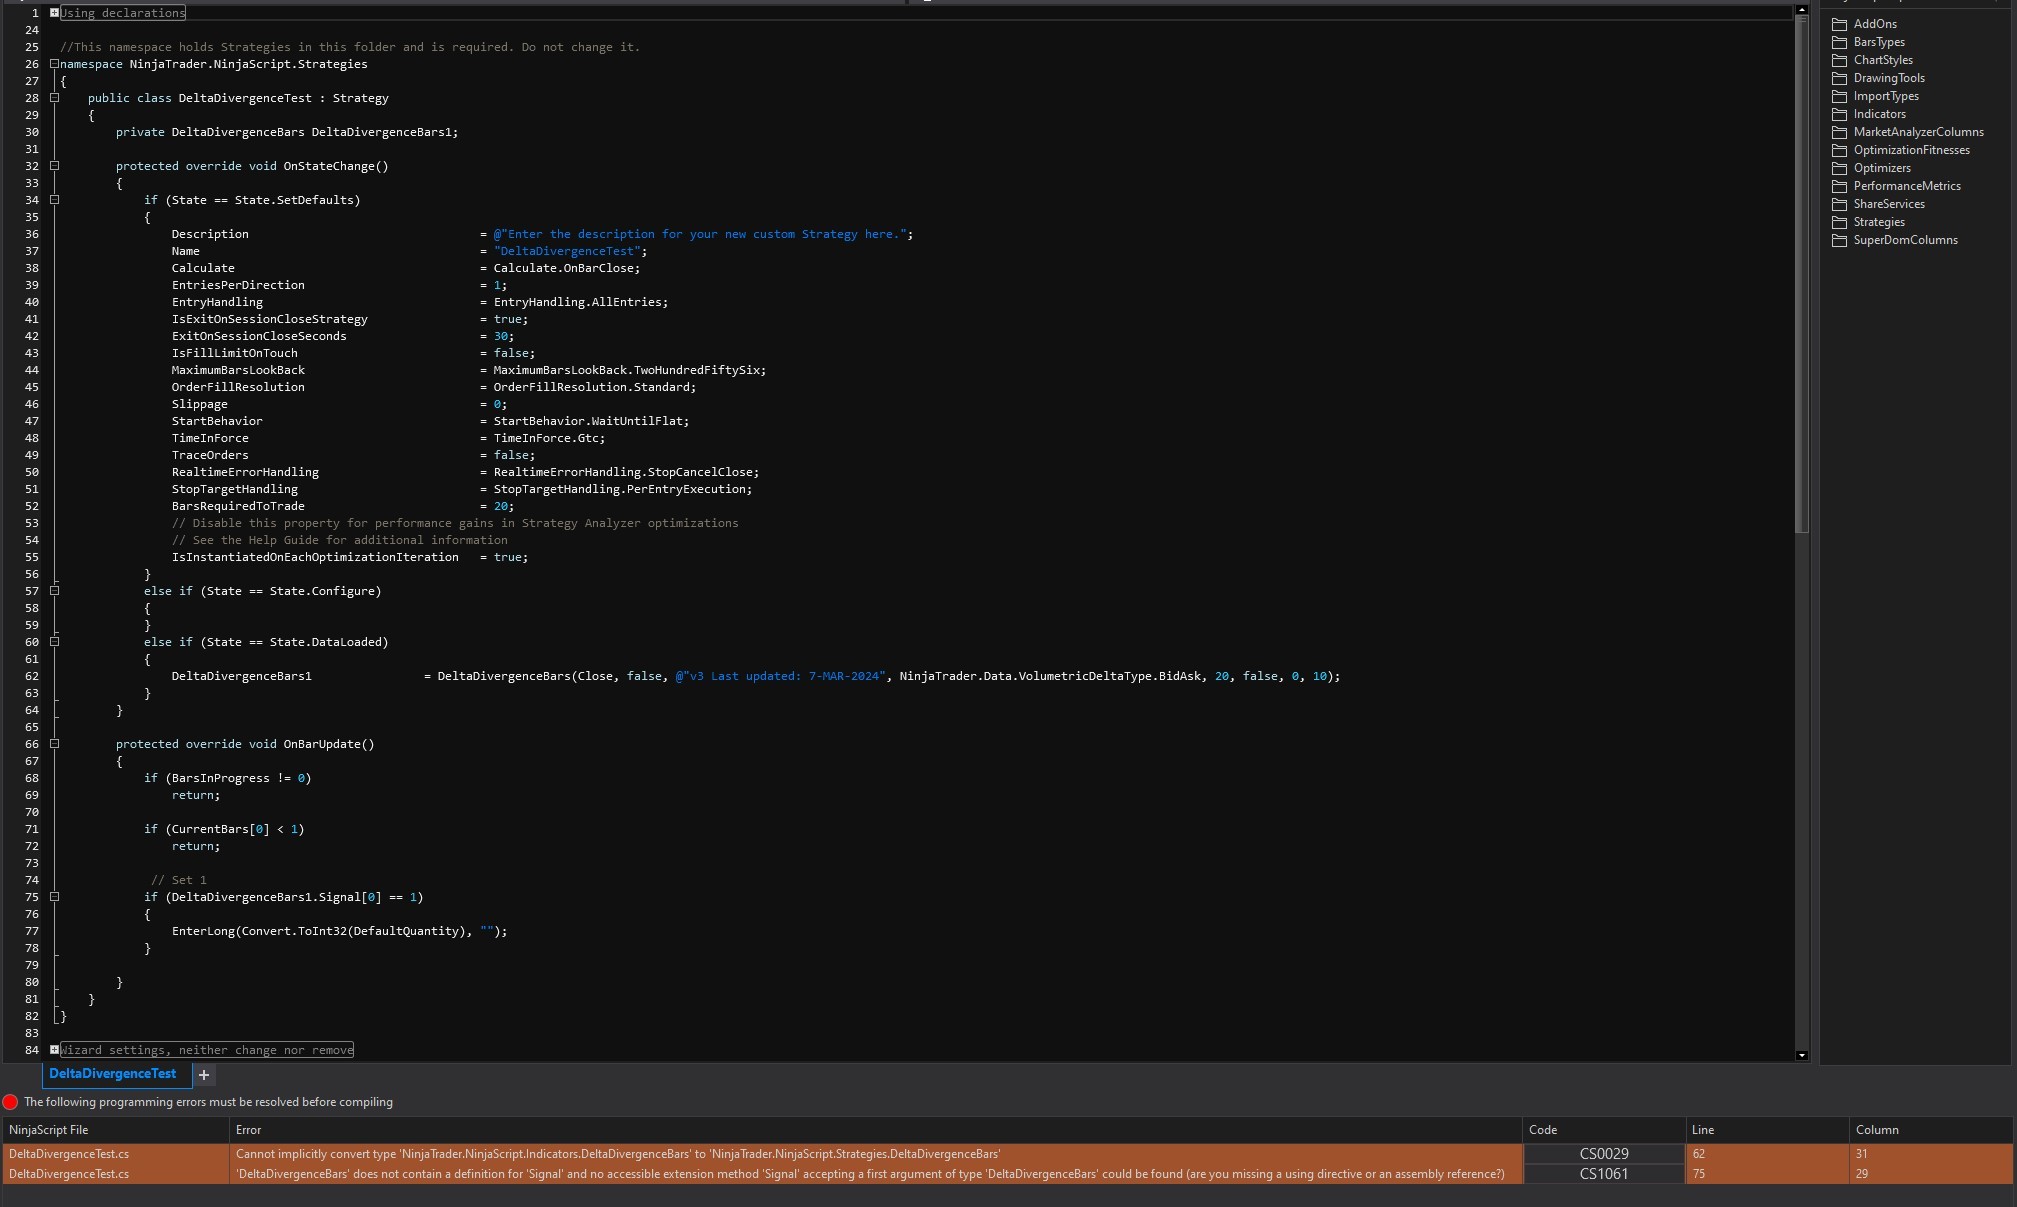
Task: Click the AddOns folder icon
Action: (x=1839, y=24)
